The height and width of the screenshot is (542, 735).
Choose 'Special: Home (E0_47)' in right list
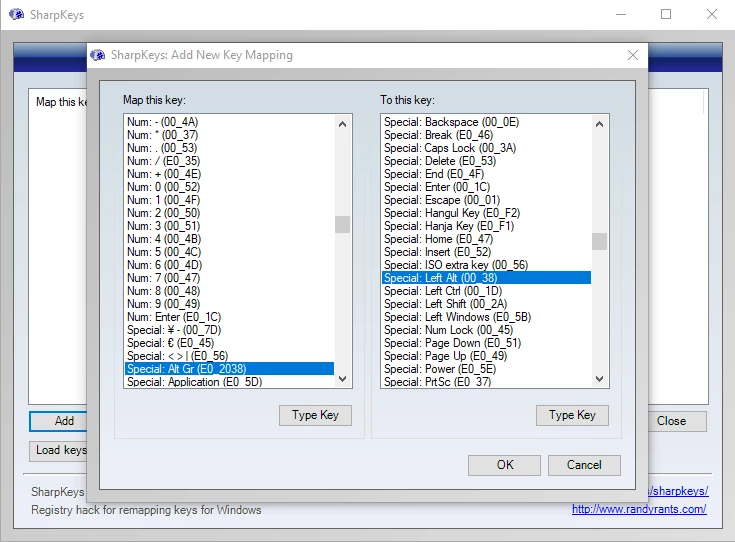487,239
